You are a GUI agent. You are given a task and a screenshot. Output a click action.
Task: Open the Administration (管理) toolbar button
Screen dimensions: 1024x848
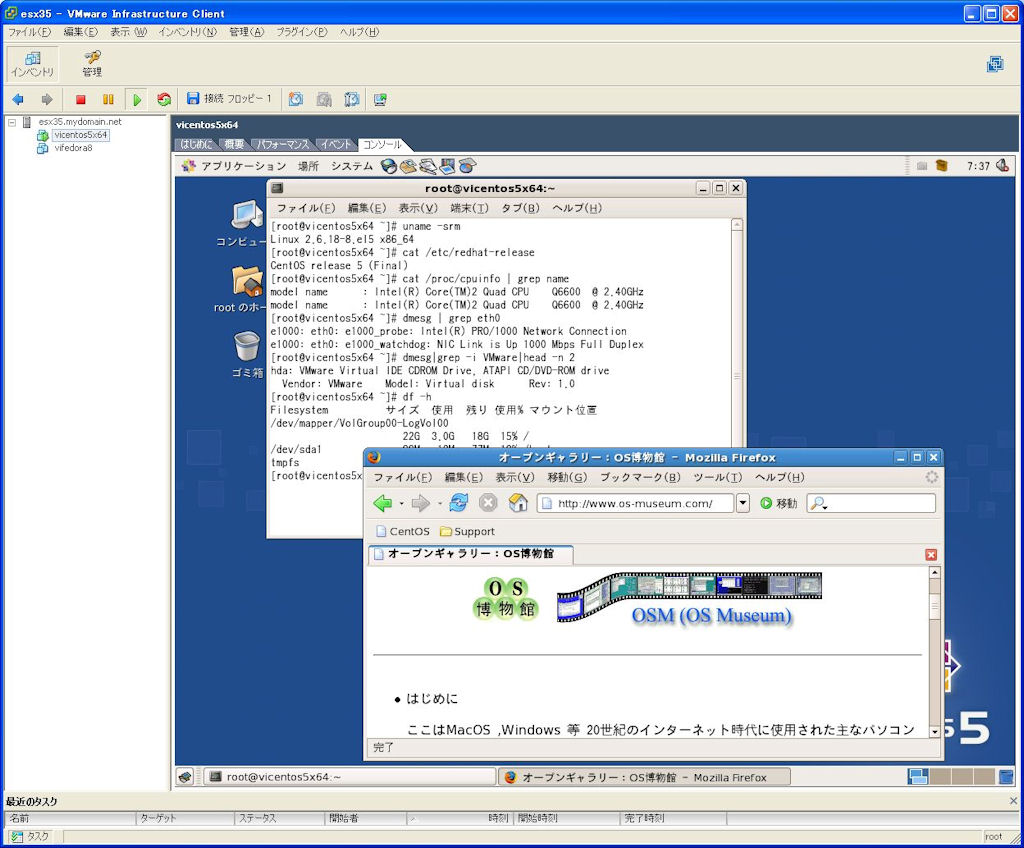tap(92, 64)
